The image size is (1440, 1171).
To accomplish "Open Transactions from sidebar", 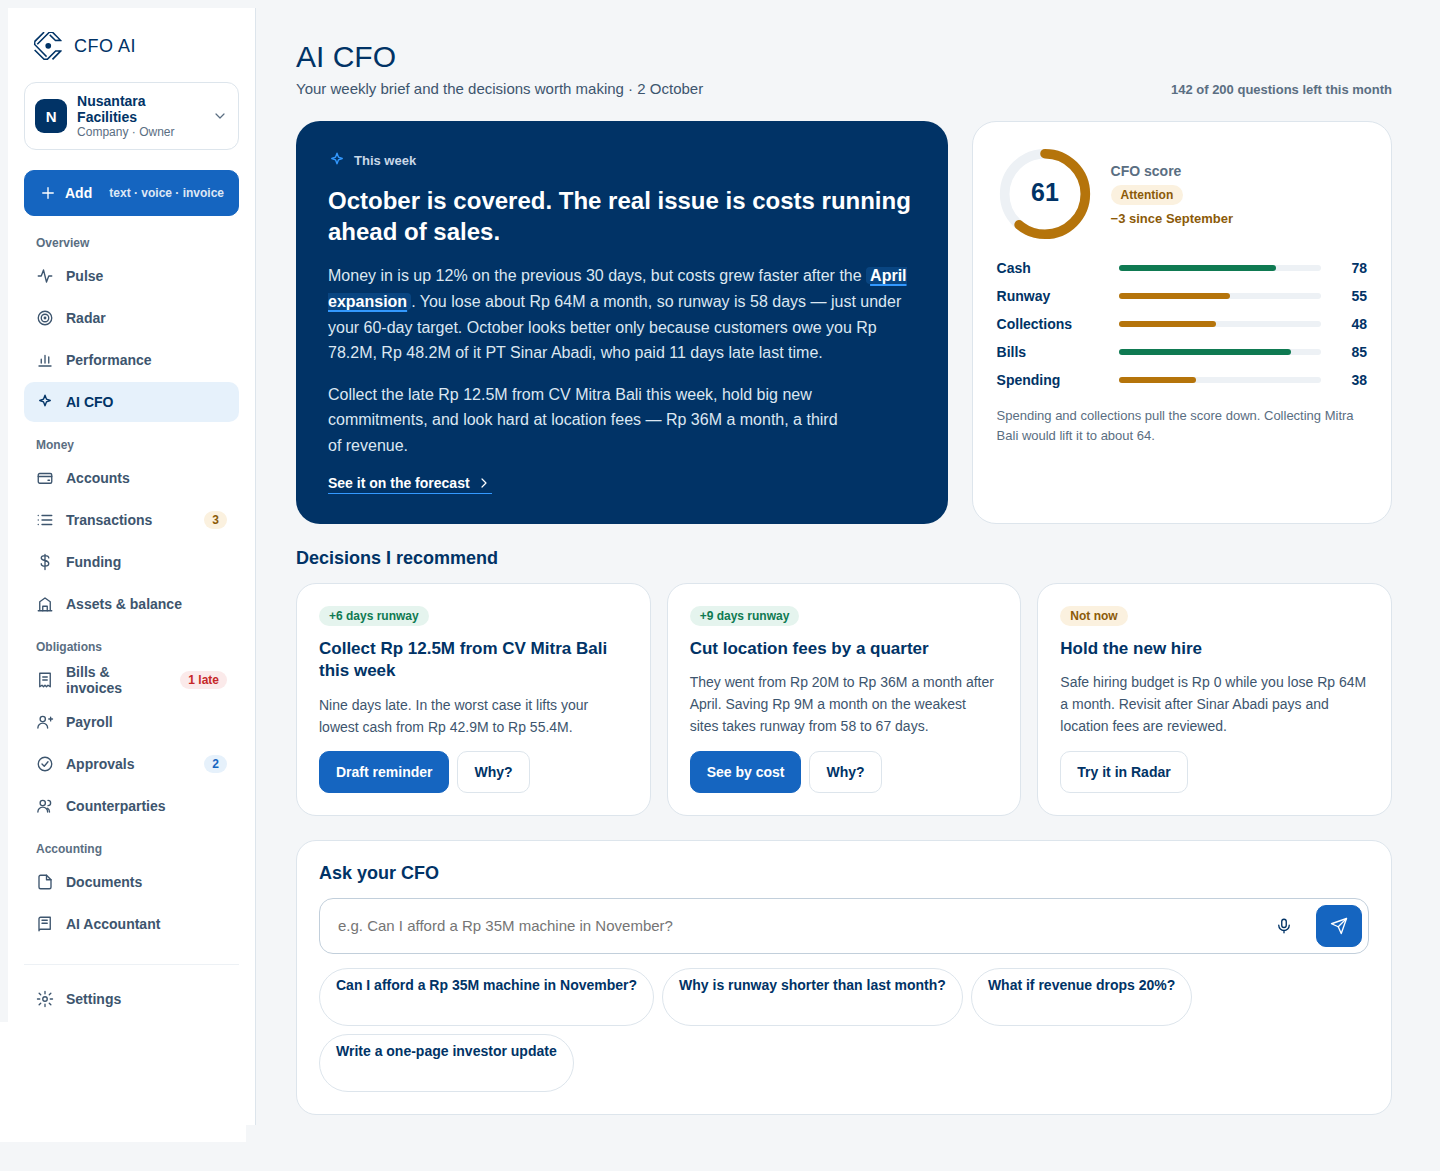I will coord(131,520).
